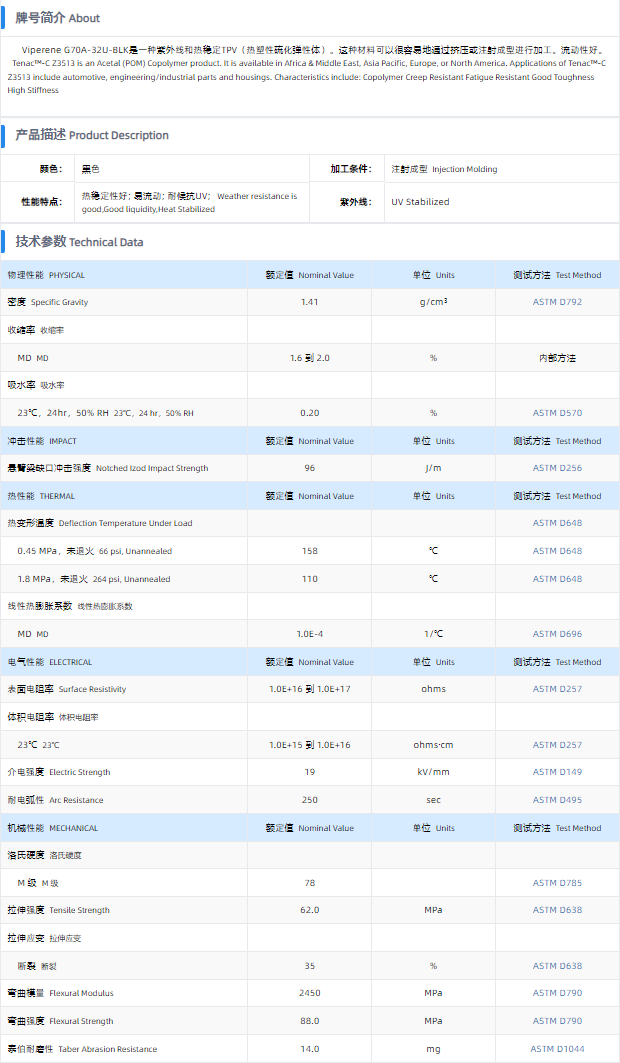Click the ASTM D1044 Taber Abrasion link

click(x=557, y=1049)
